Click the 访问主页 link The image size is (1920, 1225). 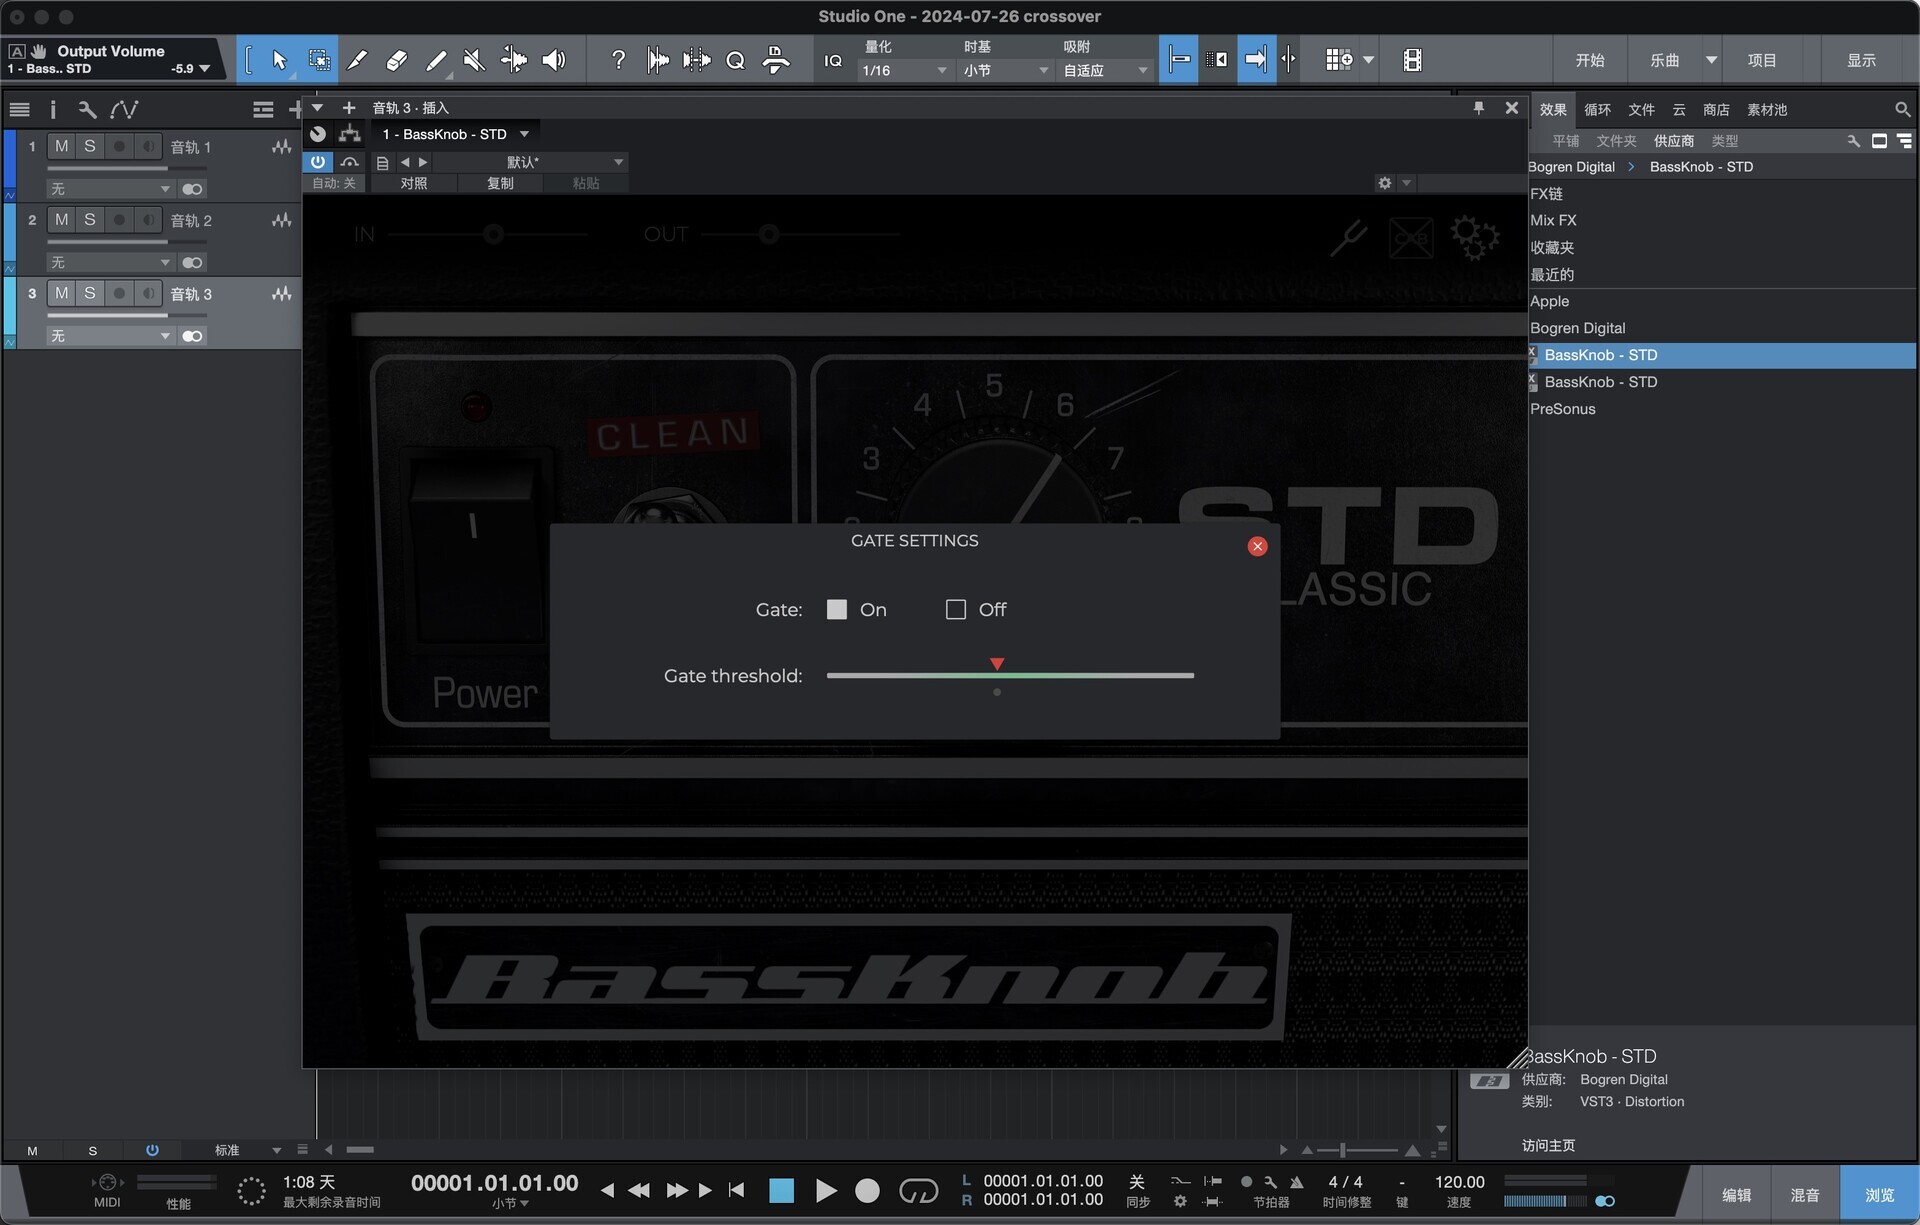click(1548, 1145)
